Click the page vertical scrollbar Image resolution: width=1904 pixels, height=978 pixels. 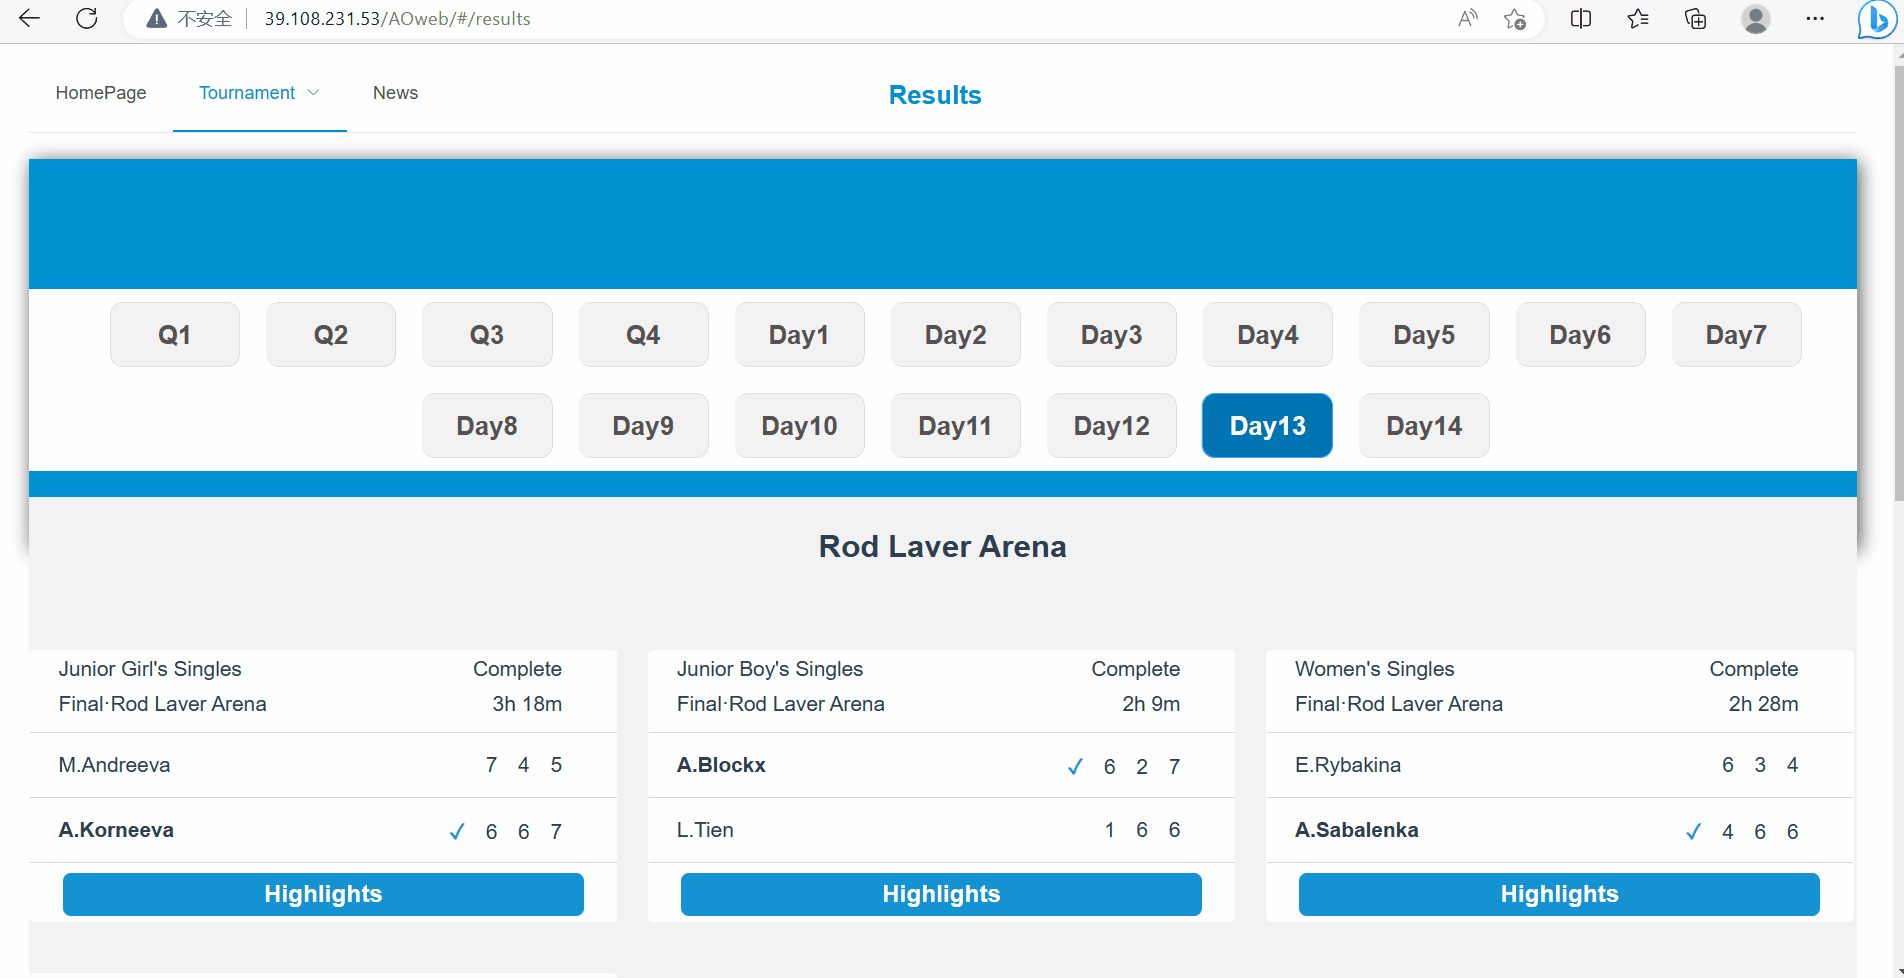pyautogui.click(x=1898, y=283)
